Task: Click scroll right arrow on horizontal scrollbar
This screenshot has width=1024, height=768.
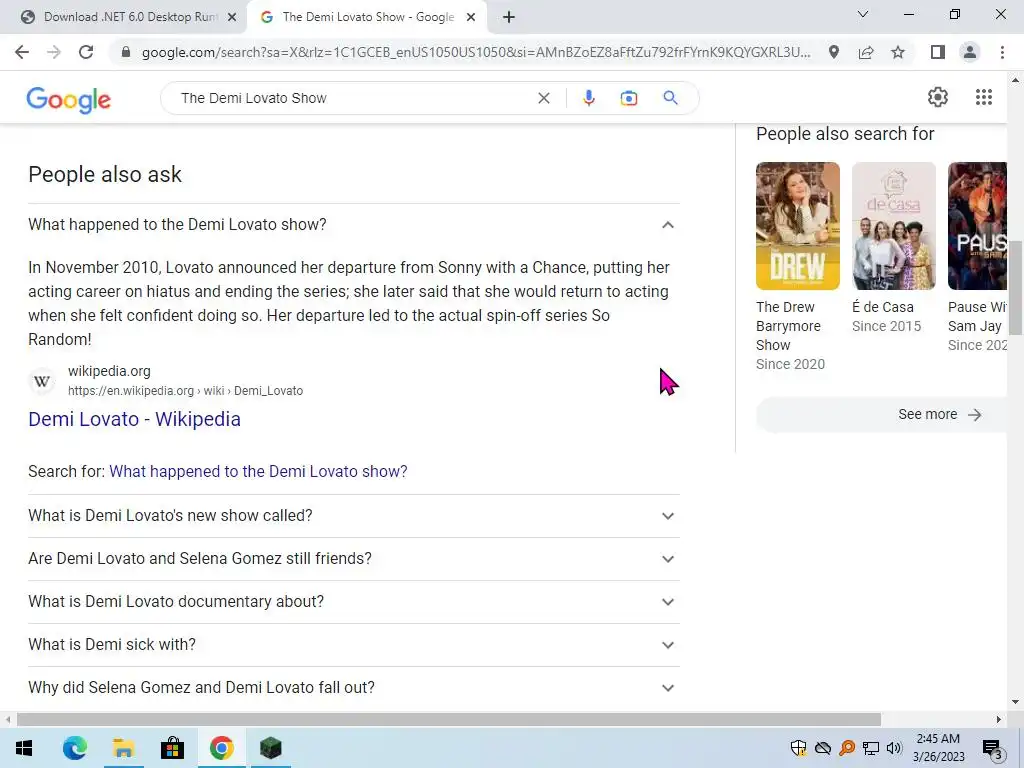Action: 999,720
